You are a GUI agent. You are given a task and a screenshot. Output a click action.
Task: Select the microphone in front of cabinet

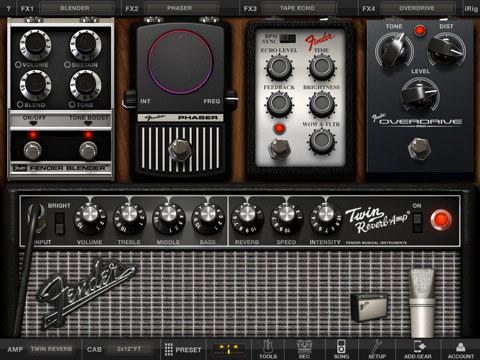click(422, 303)
